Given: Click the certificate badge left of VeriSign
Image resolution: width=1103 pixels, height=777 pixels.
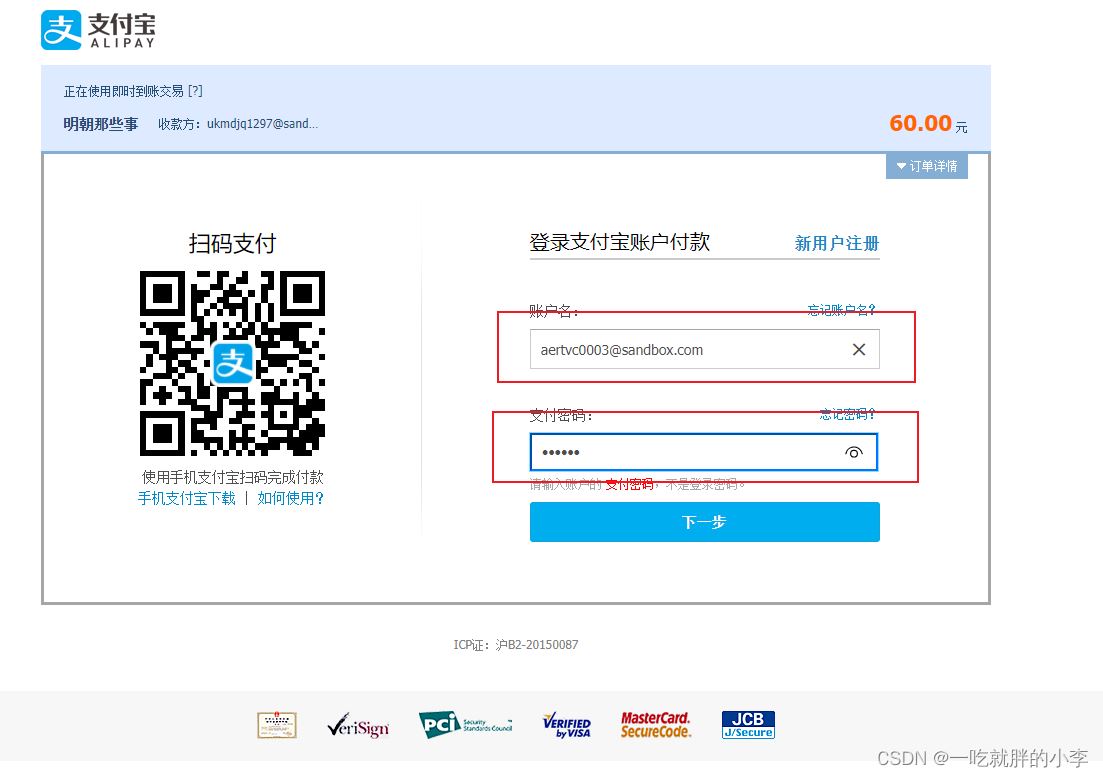Looking at the screenshot, I should tap(277, 725).
